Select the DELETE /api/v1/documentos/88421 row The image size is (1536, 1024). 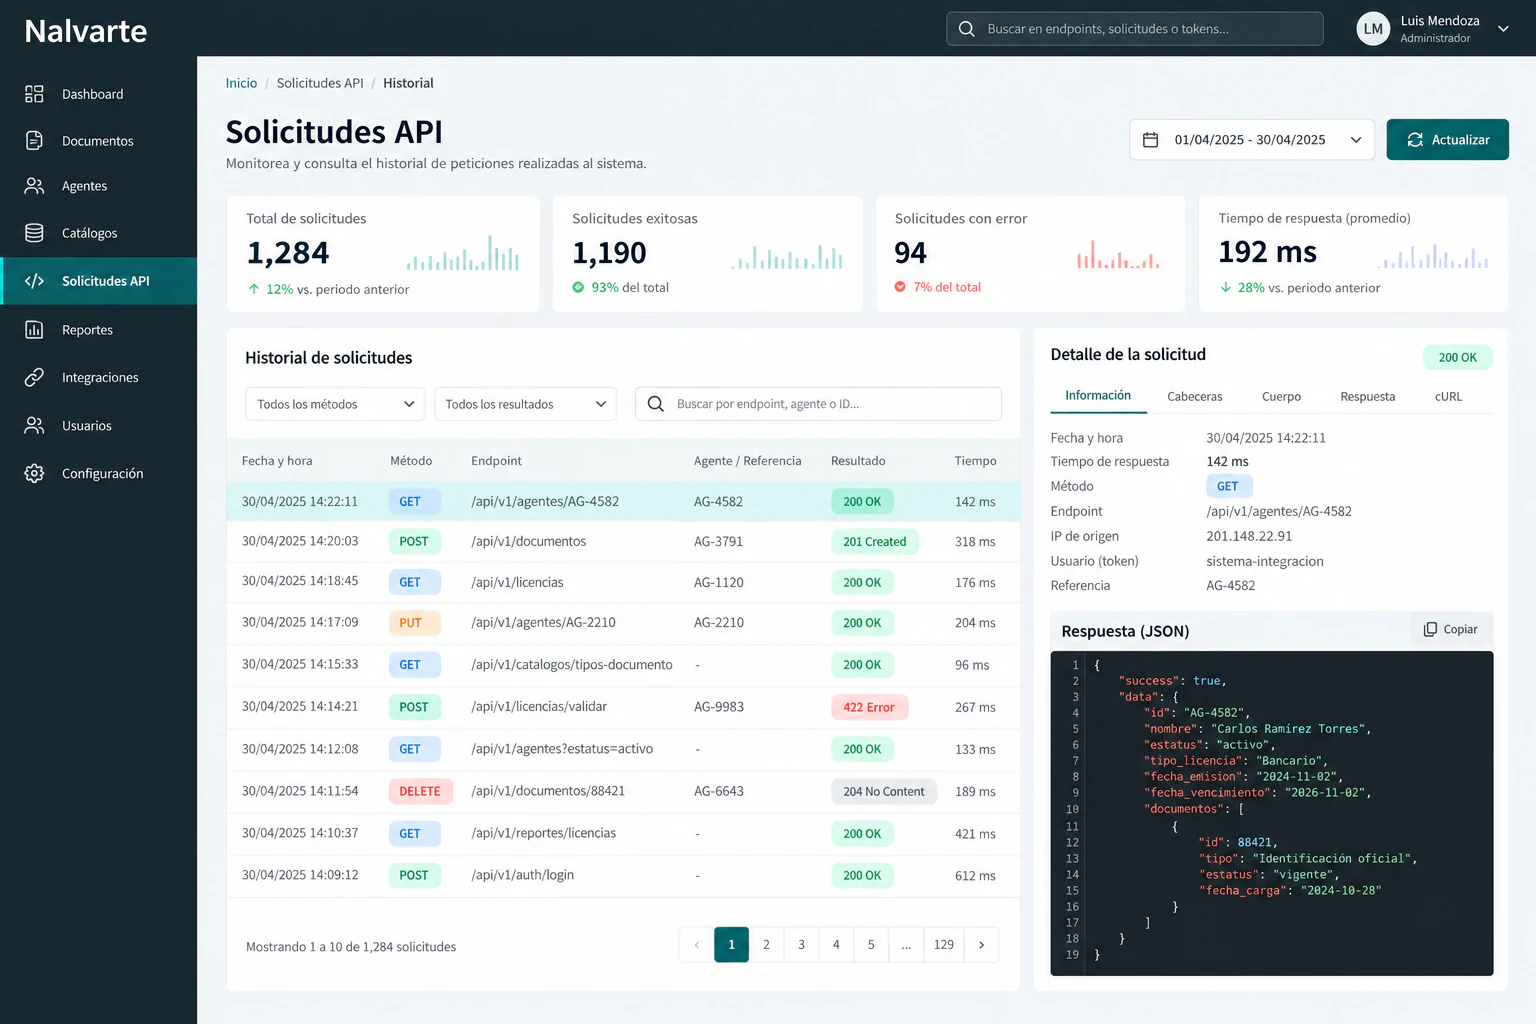click(623, 791)
